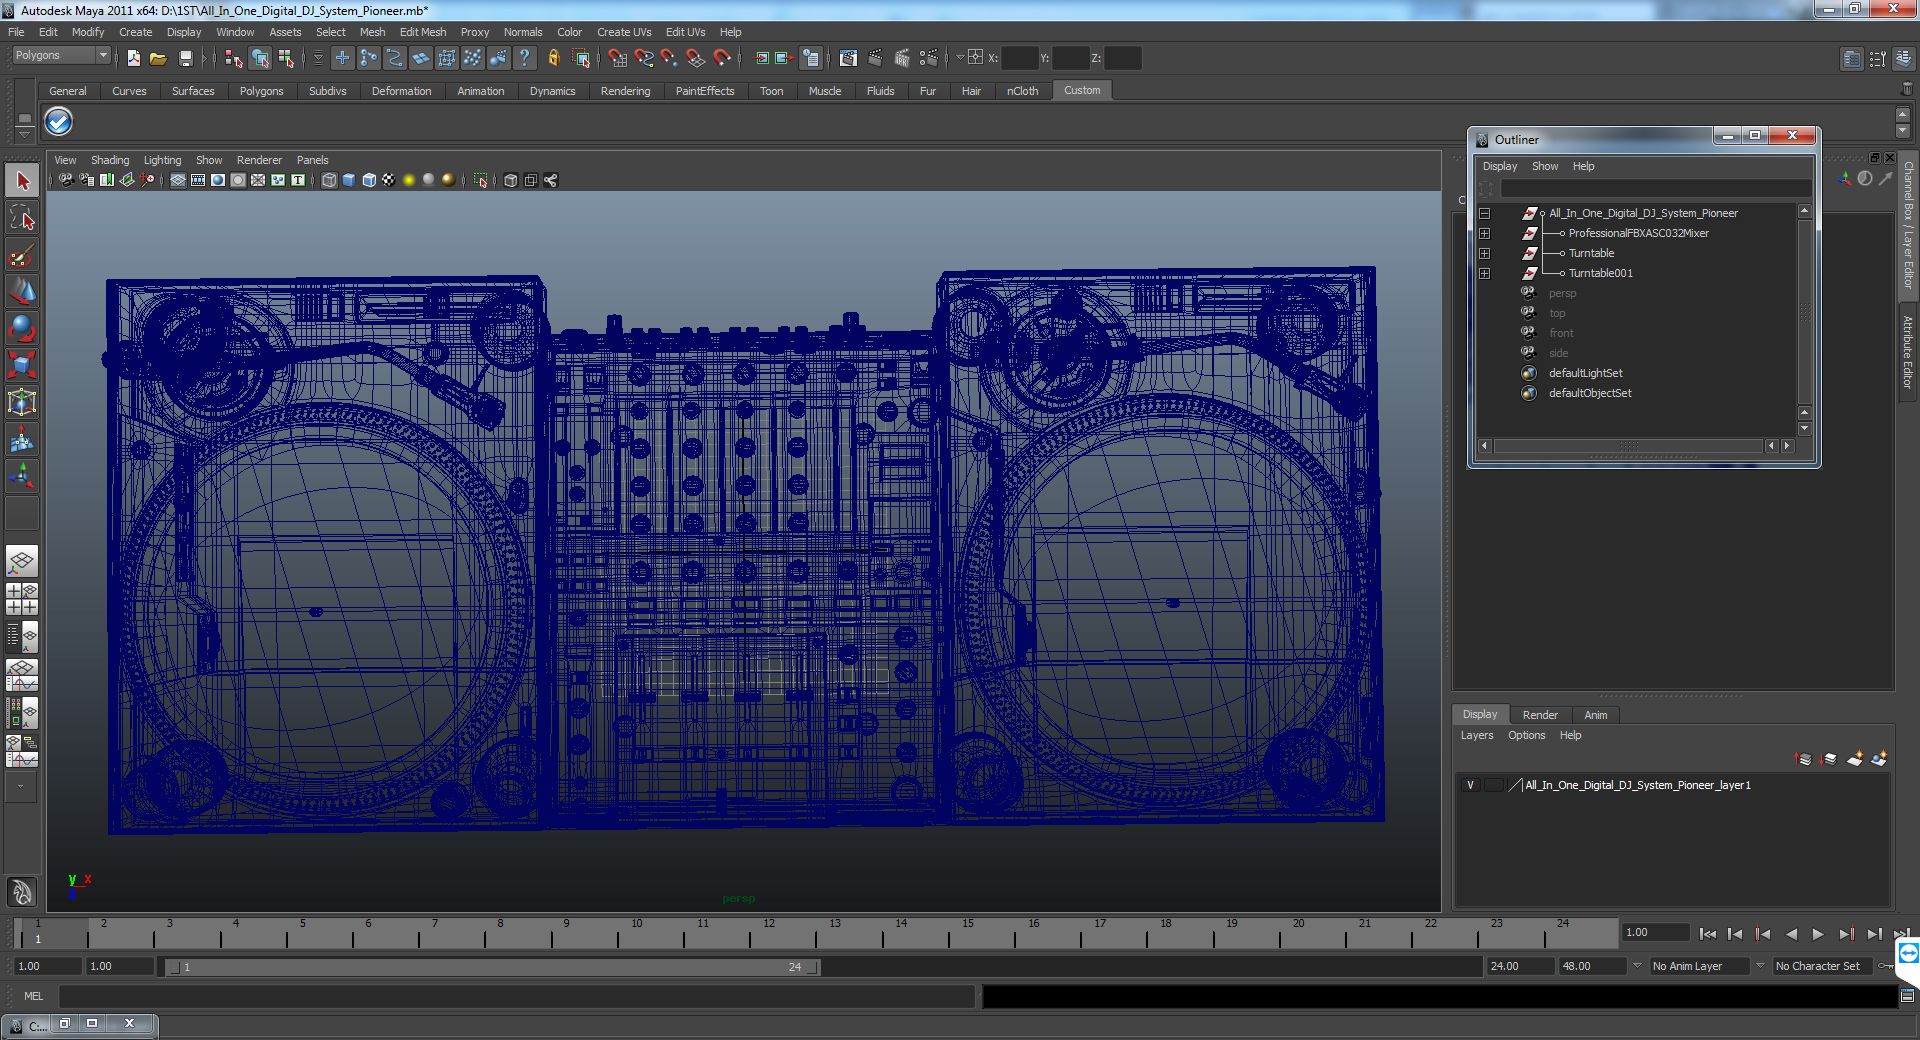
Task: Click the New Scene icon
Action: tap(134, 58)
